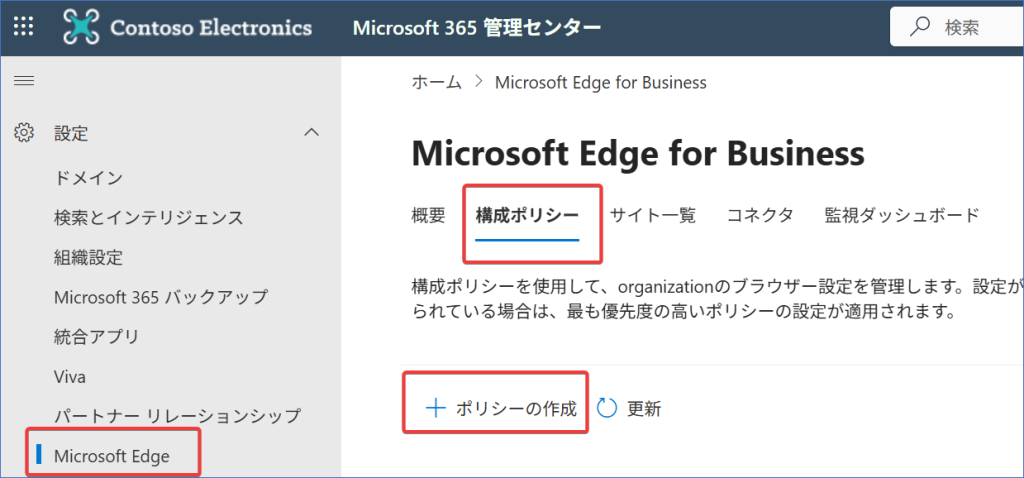The height and width of the screenshot is (478, 1024).
Task: Switch to the コネクタ tab
Action: [x=760, y=215]
